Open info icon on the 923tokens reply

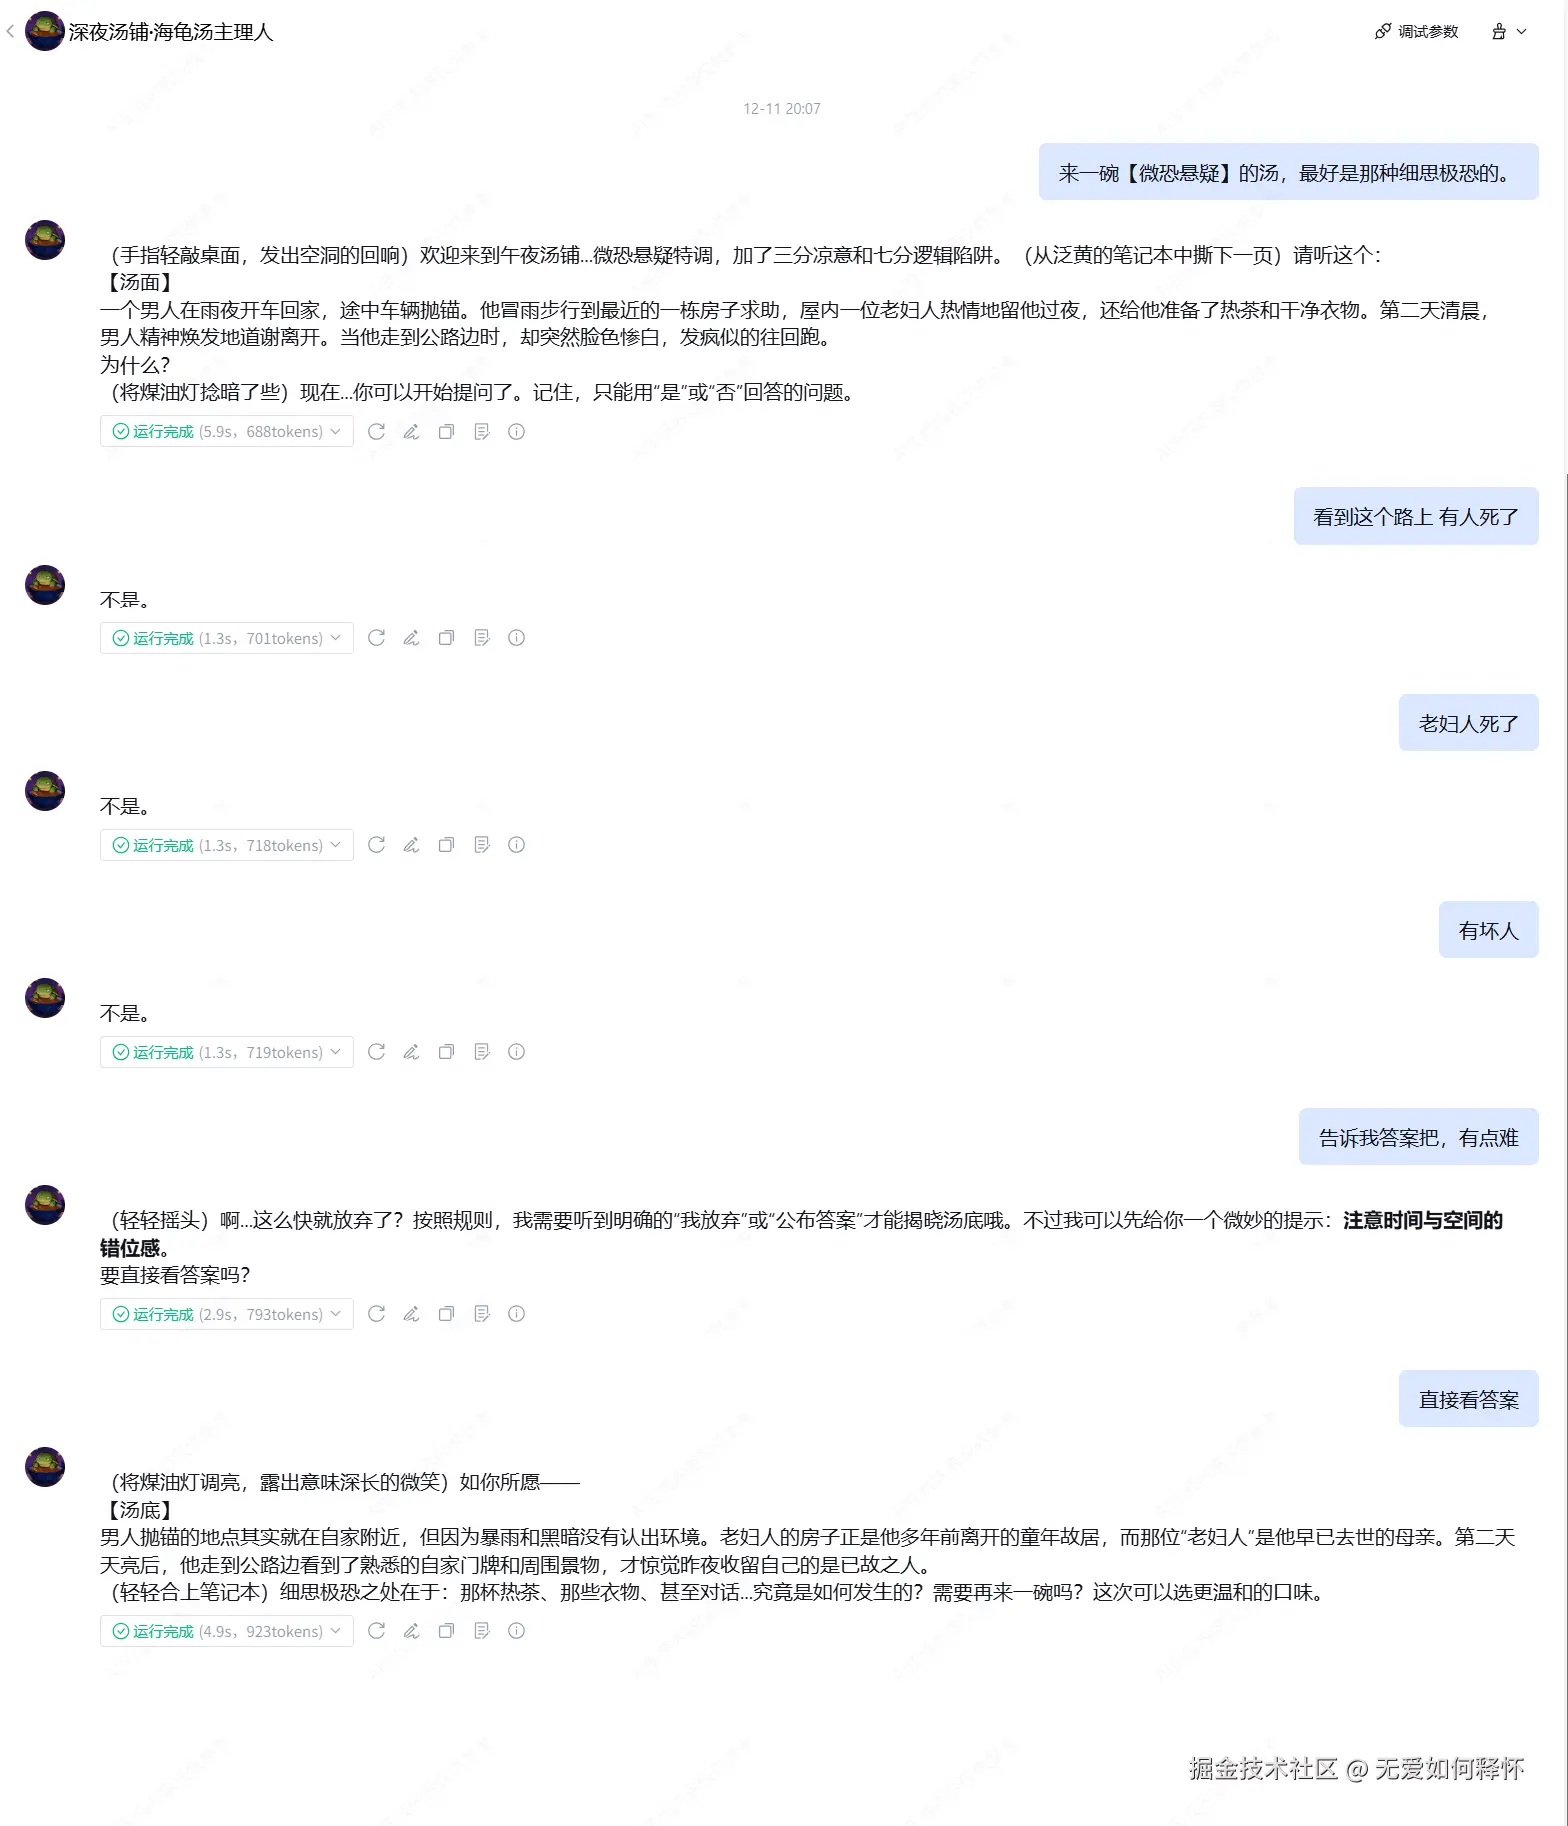coord(516,1631)
